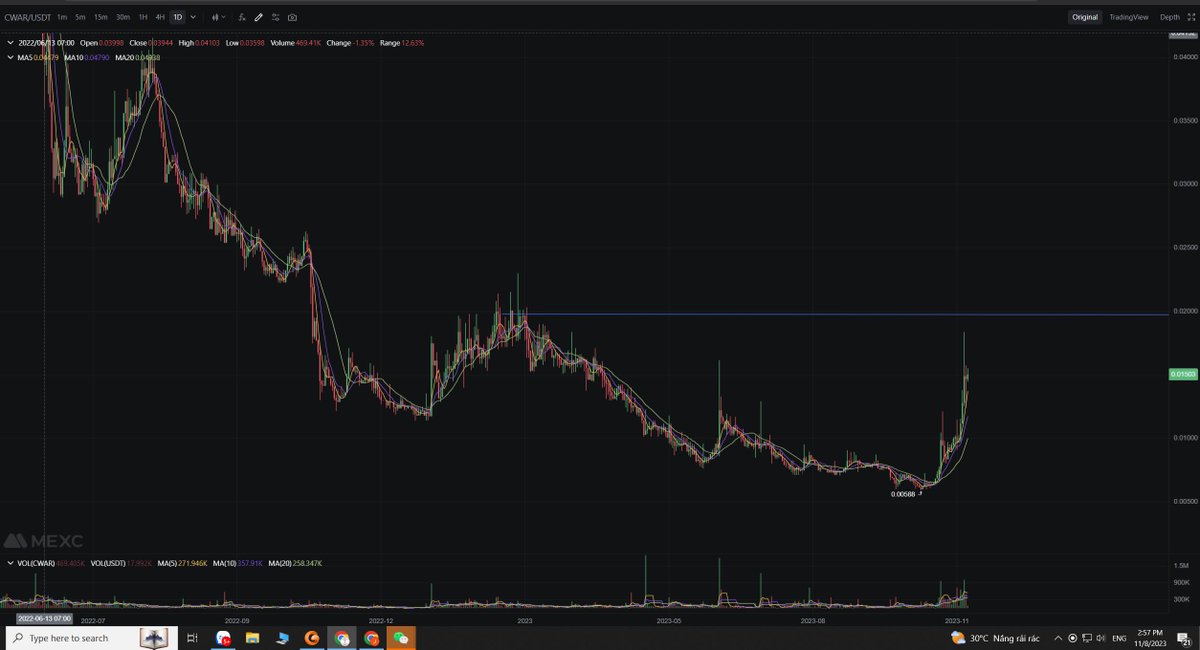1200x650 pixels.
Task: Click the MA10 indicator label
Action: point(86,58)
